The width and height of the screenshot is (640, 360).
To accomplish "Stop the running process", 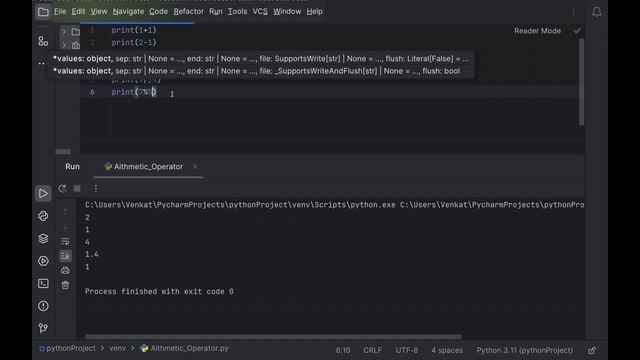I will tap(77, 188).
